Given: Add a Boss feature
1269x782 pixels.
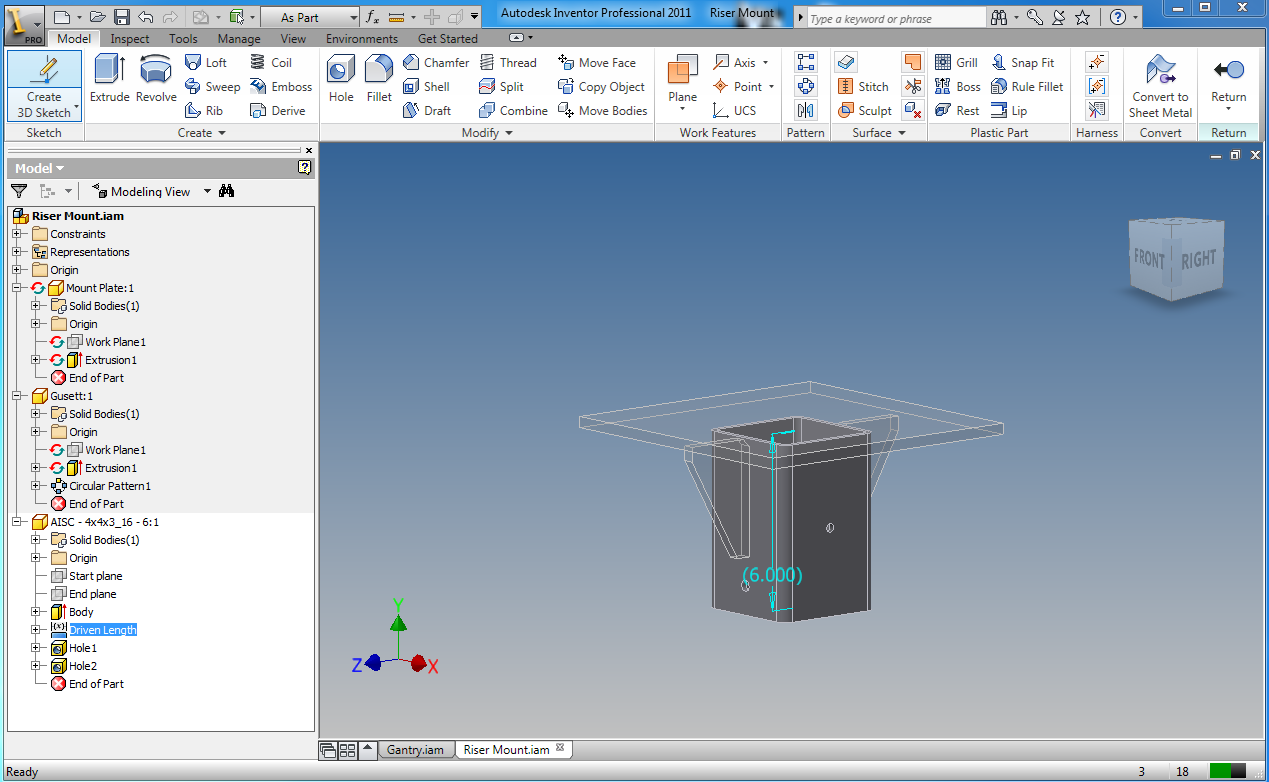Looking at the screenshot, I should tap(958, 87).
